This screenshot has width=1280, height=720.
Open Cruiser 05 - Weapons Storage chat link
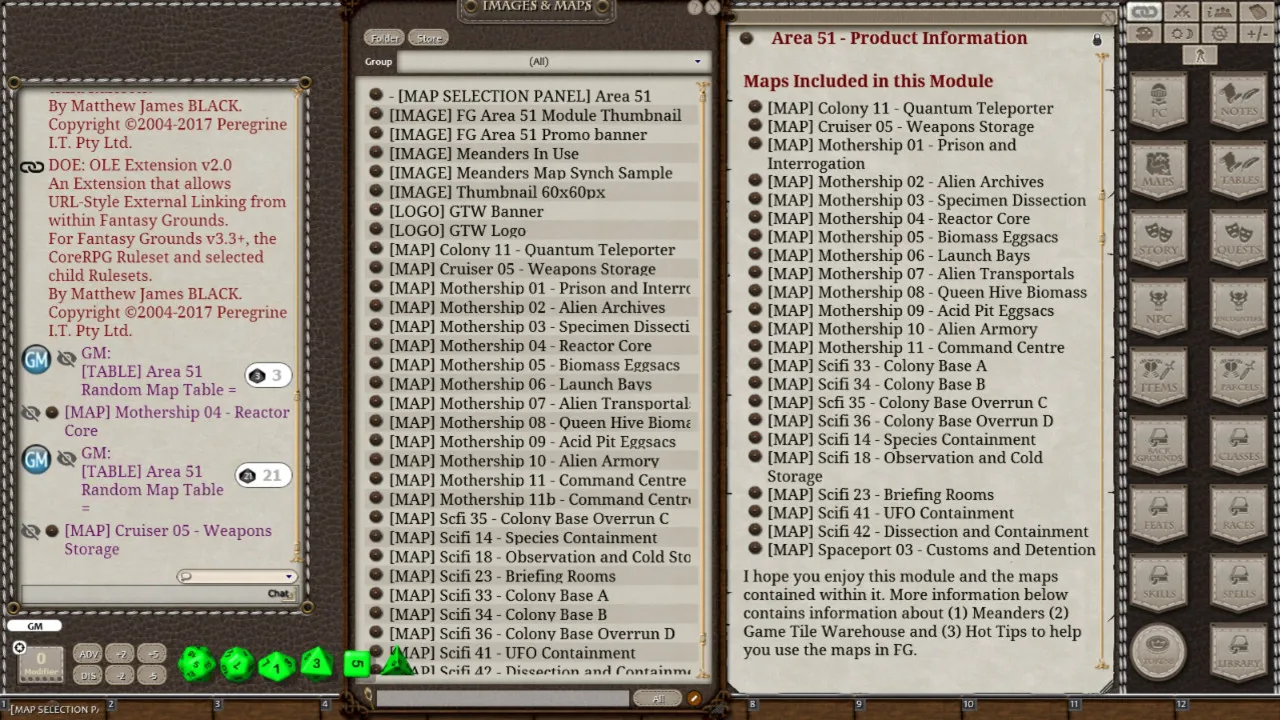tap(168, 540)
